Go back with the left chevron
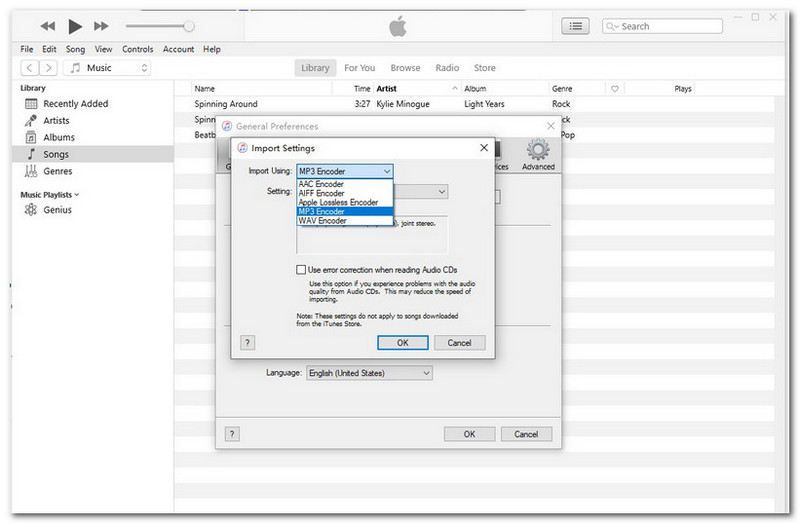Screen dimensions: 800x524 [x=30, y=68]
